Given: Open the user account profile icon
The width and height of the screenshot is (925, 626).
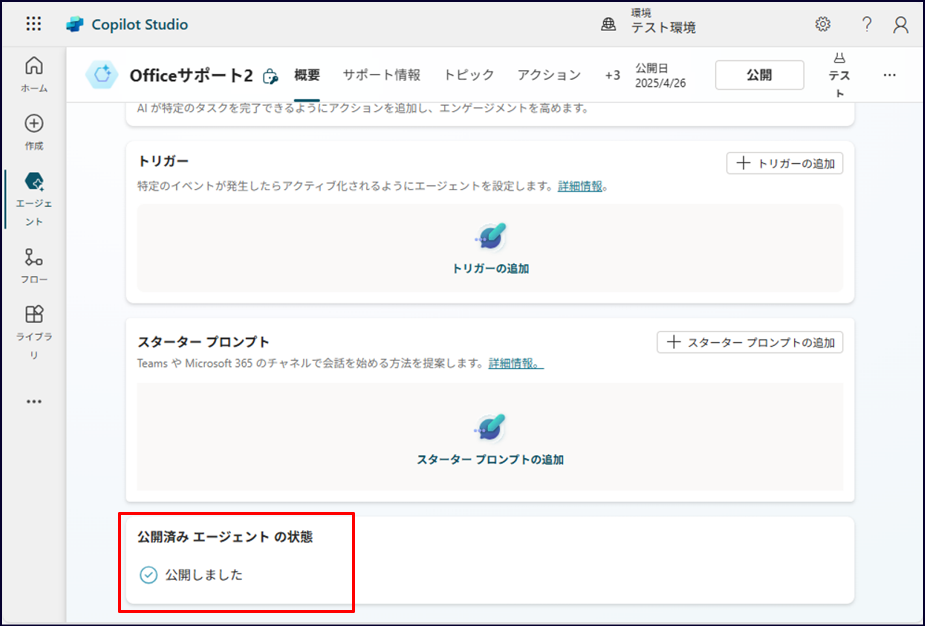Looking at the screenshot, I should [900, 24].
